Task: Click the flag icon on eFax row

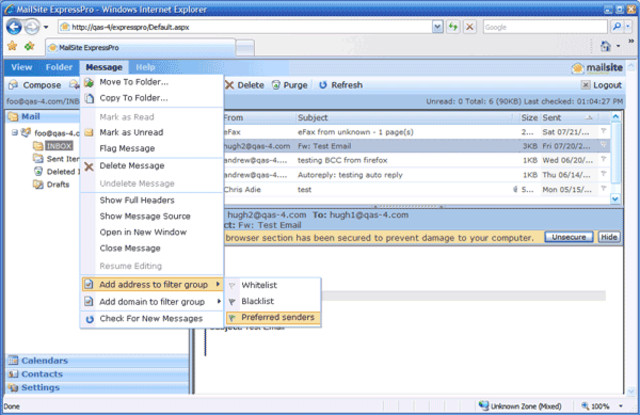Action: (603, 131)
